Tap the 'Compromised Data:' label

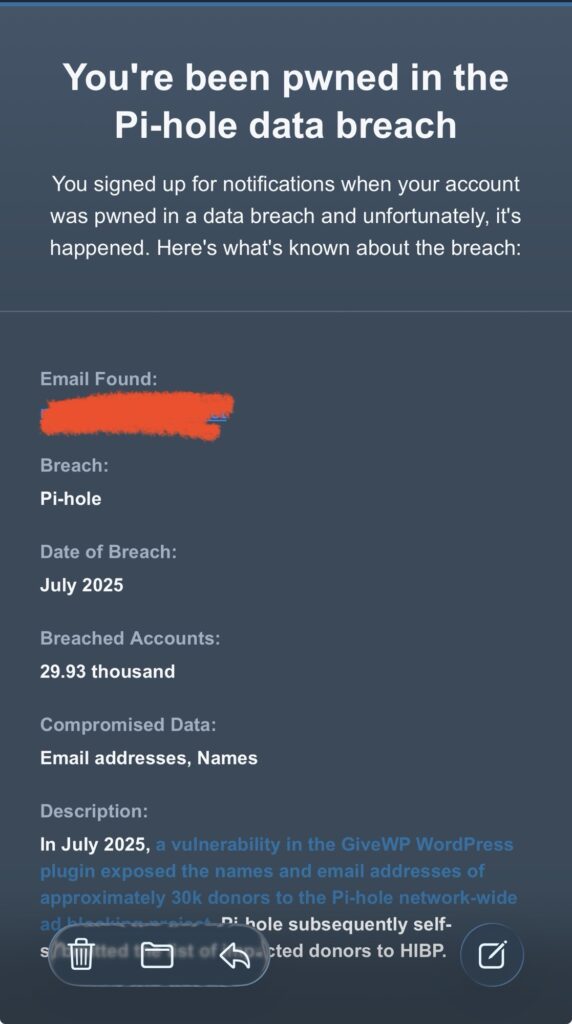[x=128, y=725]
